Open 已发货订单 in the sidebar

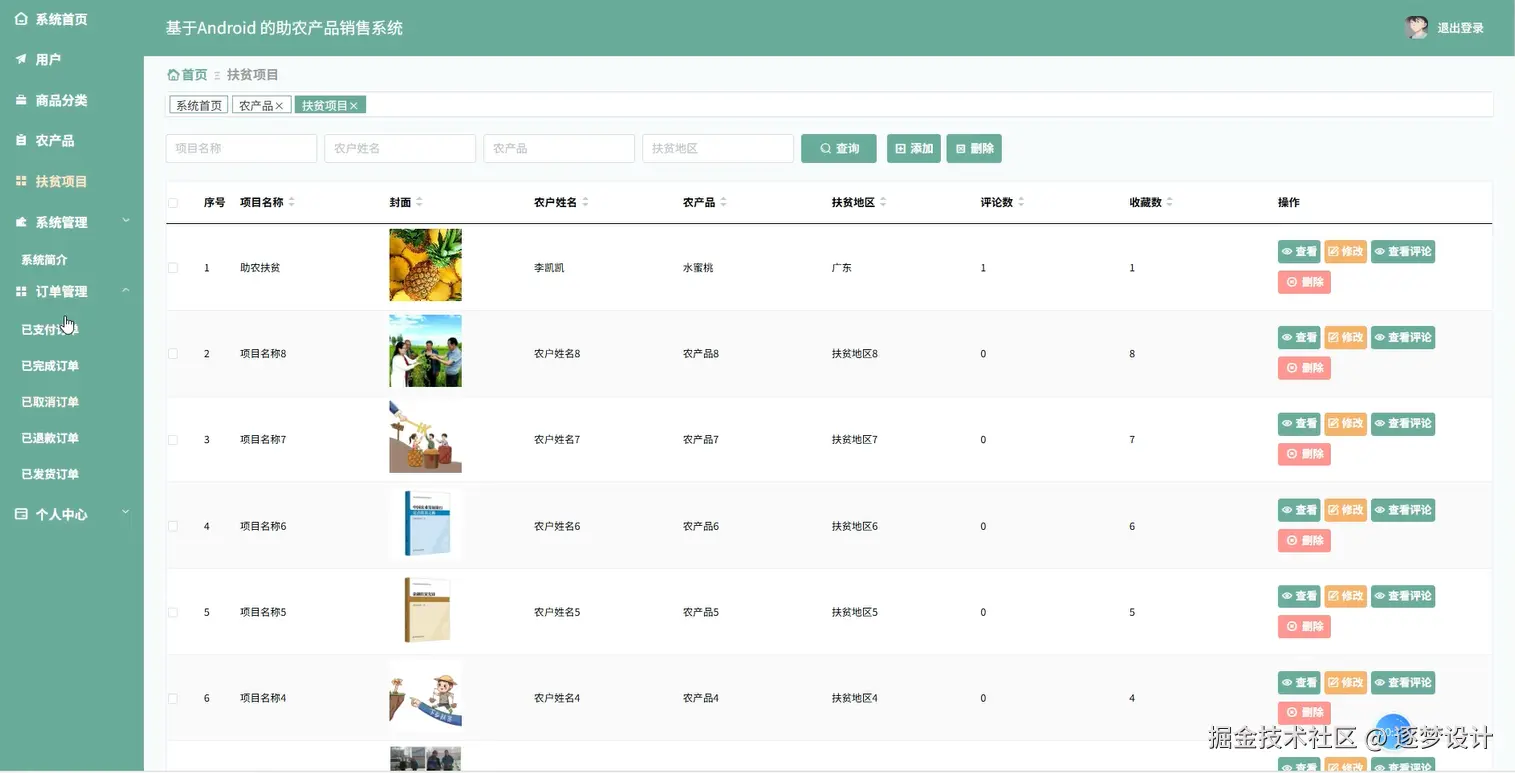tap(50, 474)
